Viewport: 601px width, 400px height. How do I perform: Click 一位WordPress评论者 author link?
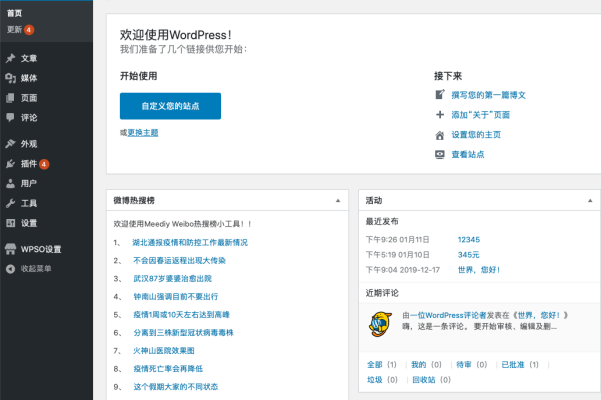coord(448,315)
